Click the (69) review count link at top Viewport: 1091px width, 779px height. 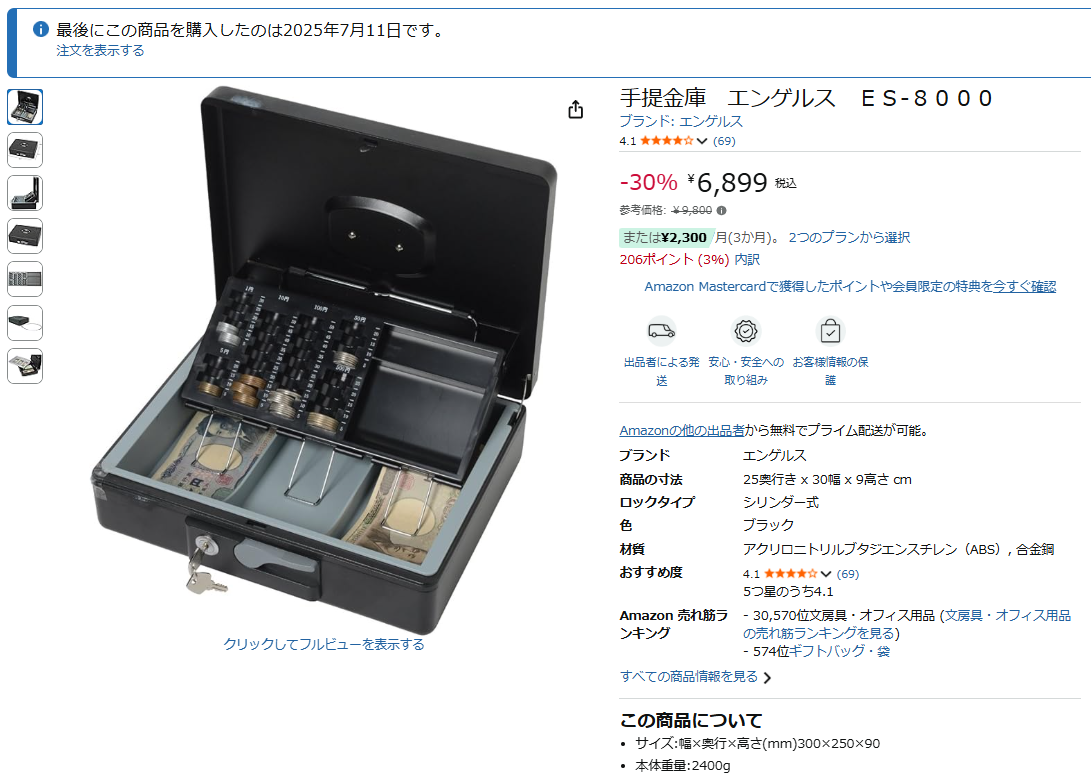click(x=724, y=141)
